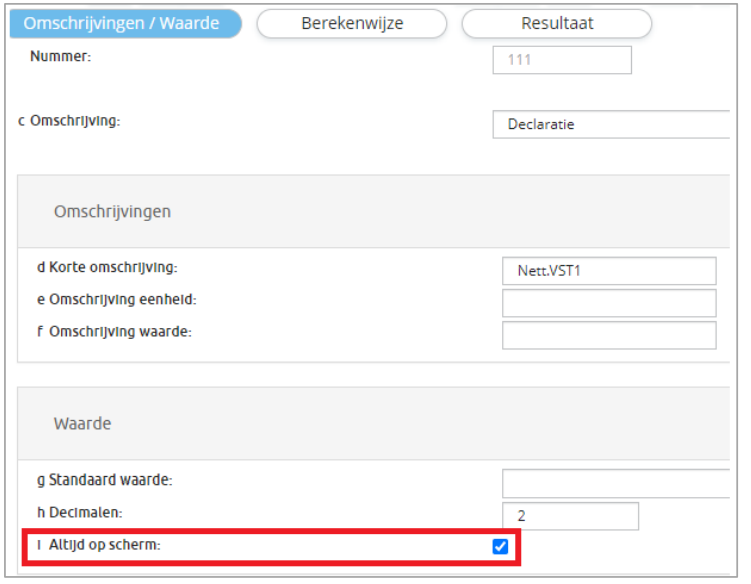
Task: Click the empty Omschrijving waarde input
Action: pyautogui.click(x=609, y=335)
